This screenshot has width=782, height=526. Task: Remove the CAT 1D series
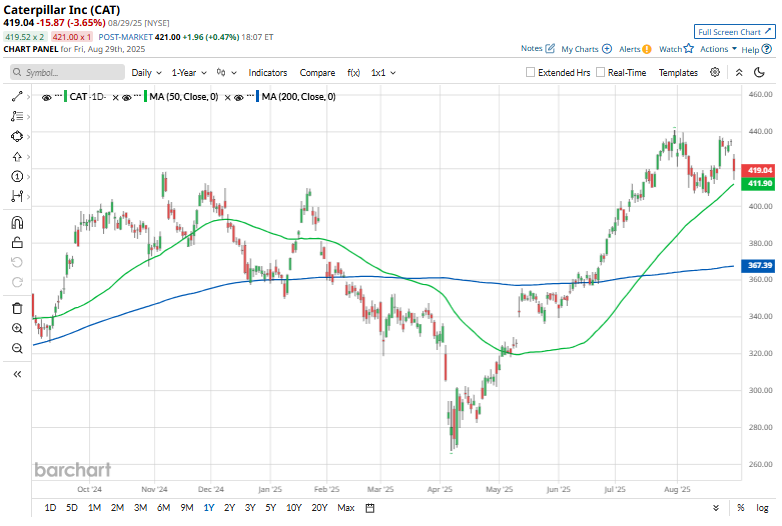coord(115,98)
